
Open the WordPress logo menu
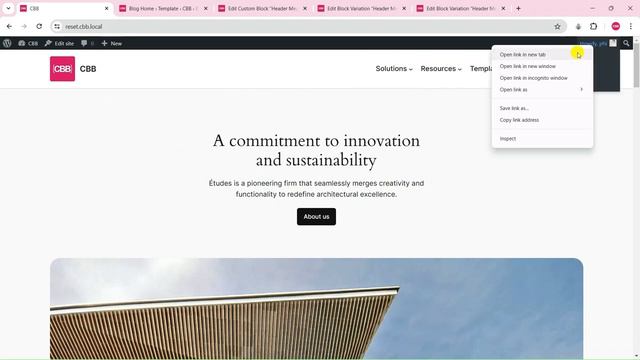click(7, 43)
